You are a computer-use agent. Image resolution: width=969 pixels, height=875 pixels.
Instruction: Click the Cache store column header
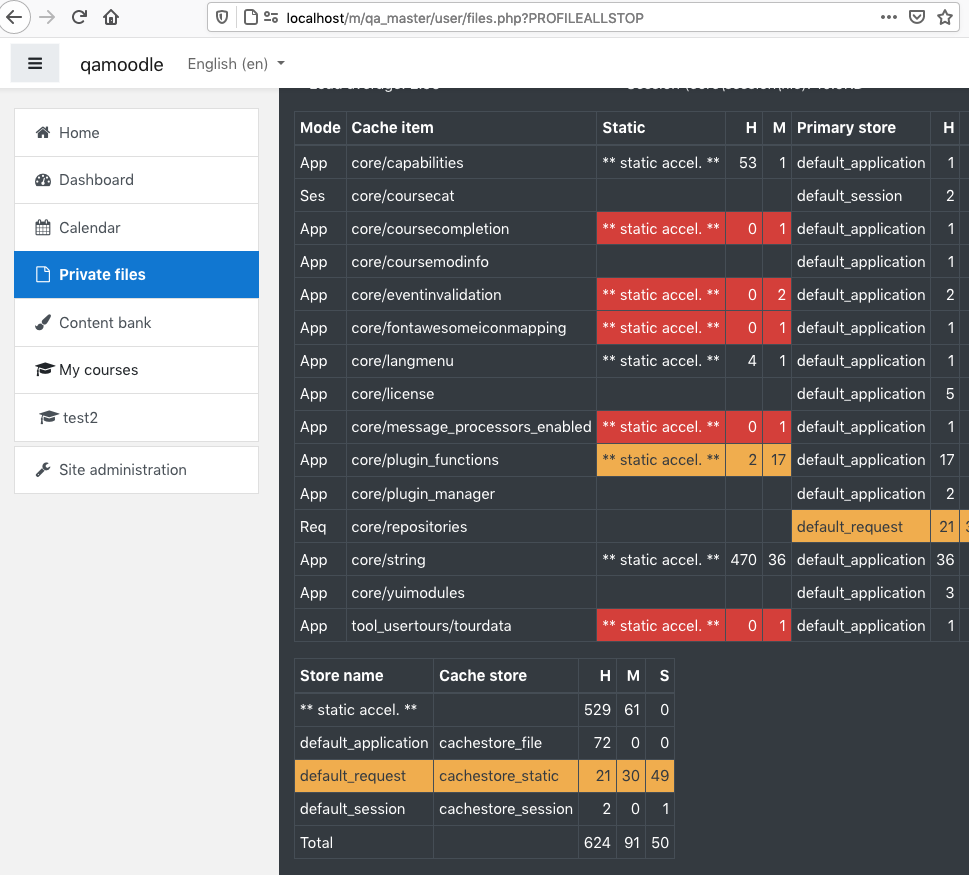point(506,676)
